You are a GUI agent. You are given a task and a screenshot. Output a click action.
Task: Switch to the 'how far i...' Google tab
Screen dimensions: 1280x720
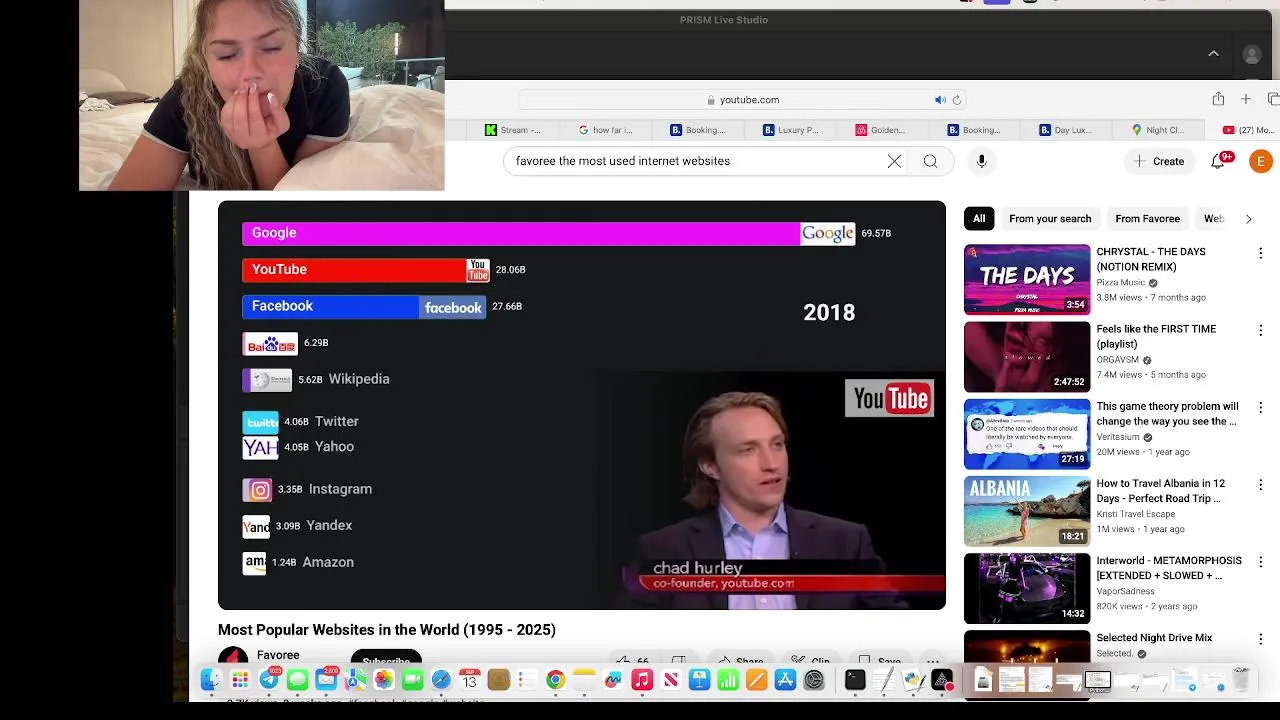tap(606, 130)
